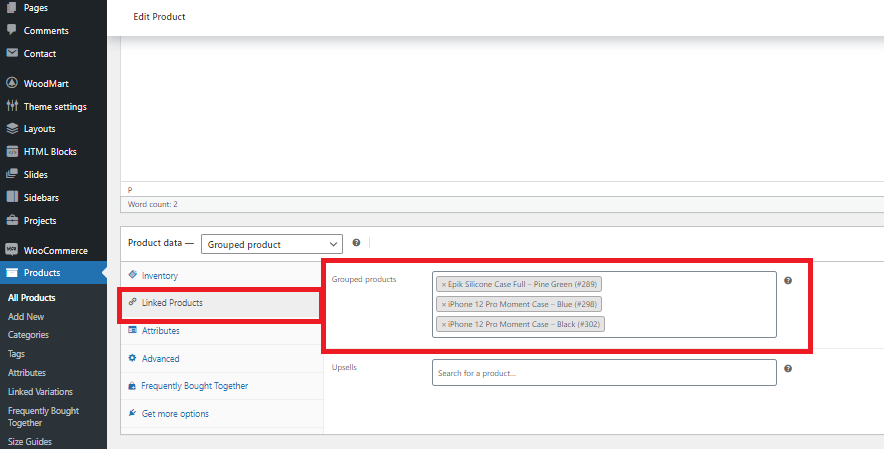Click the Advanced gear icon
Screen dimensions: 884x449
(132, 358)
